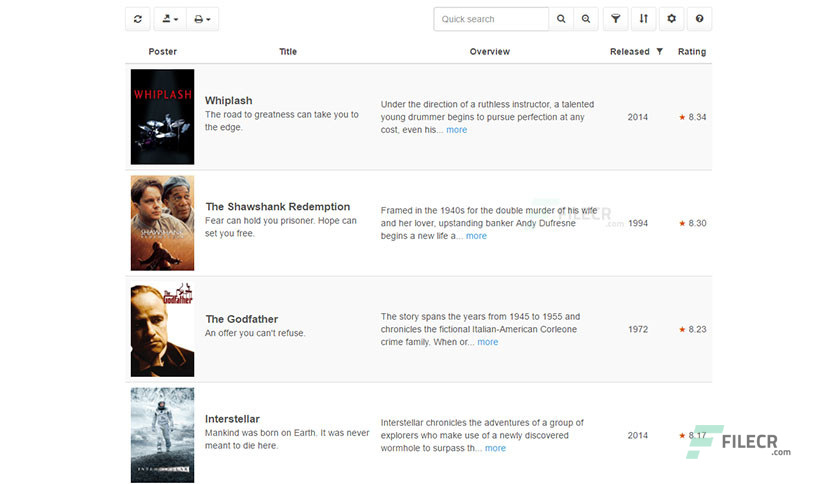Click Interstellar release year 2014
Viewport: 836px width, 484px height.
(638, 435)
